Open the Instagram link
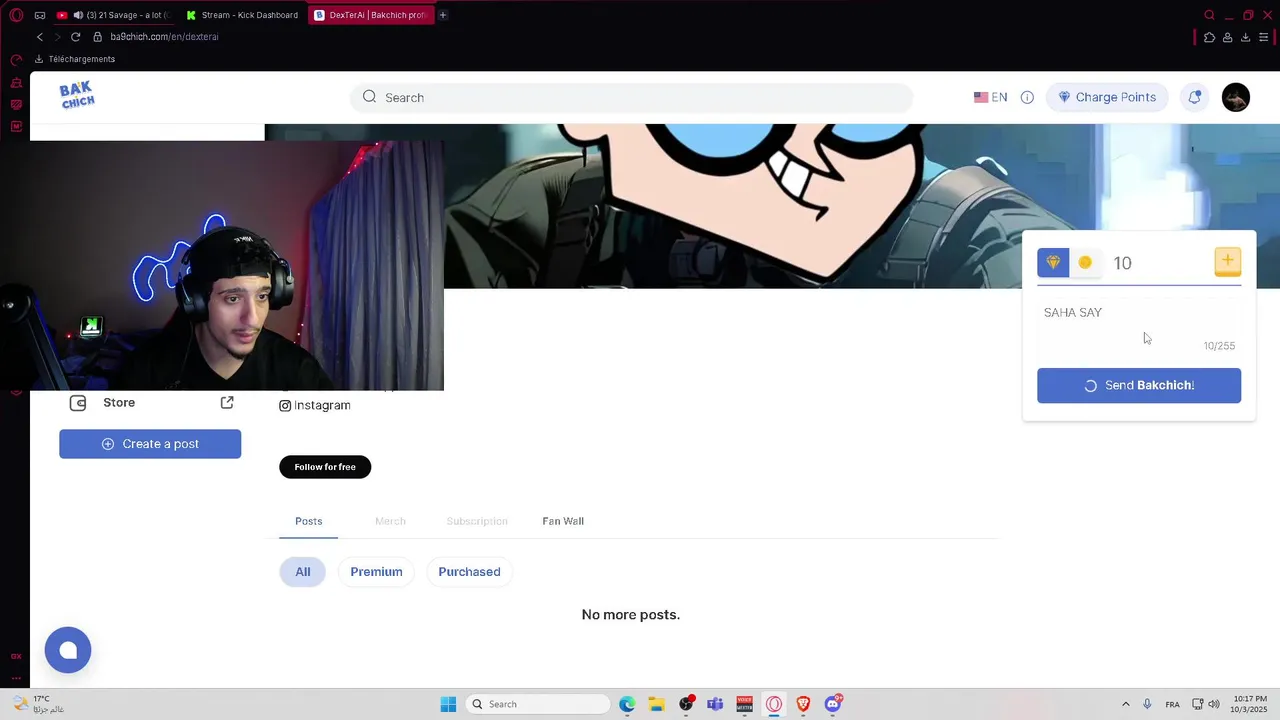 (315, 405)
